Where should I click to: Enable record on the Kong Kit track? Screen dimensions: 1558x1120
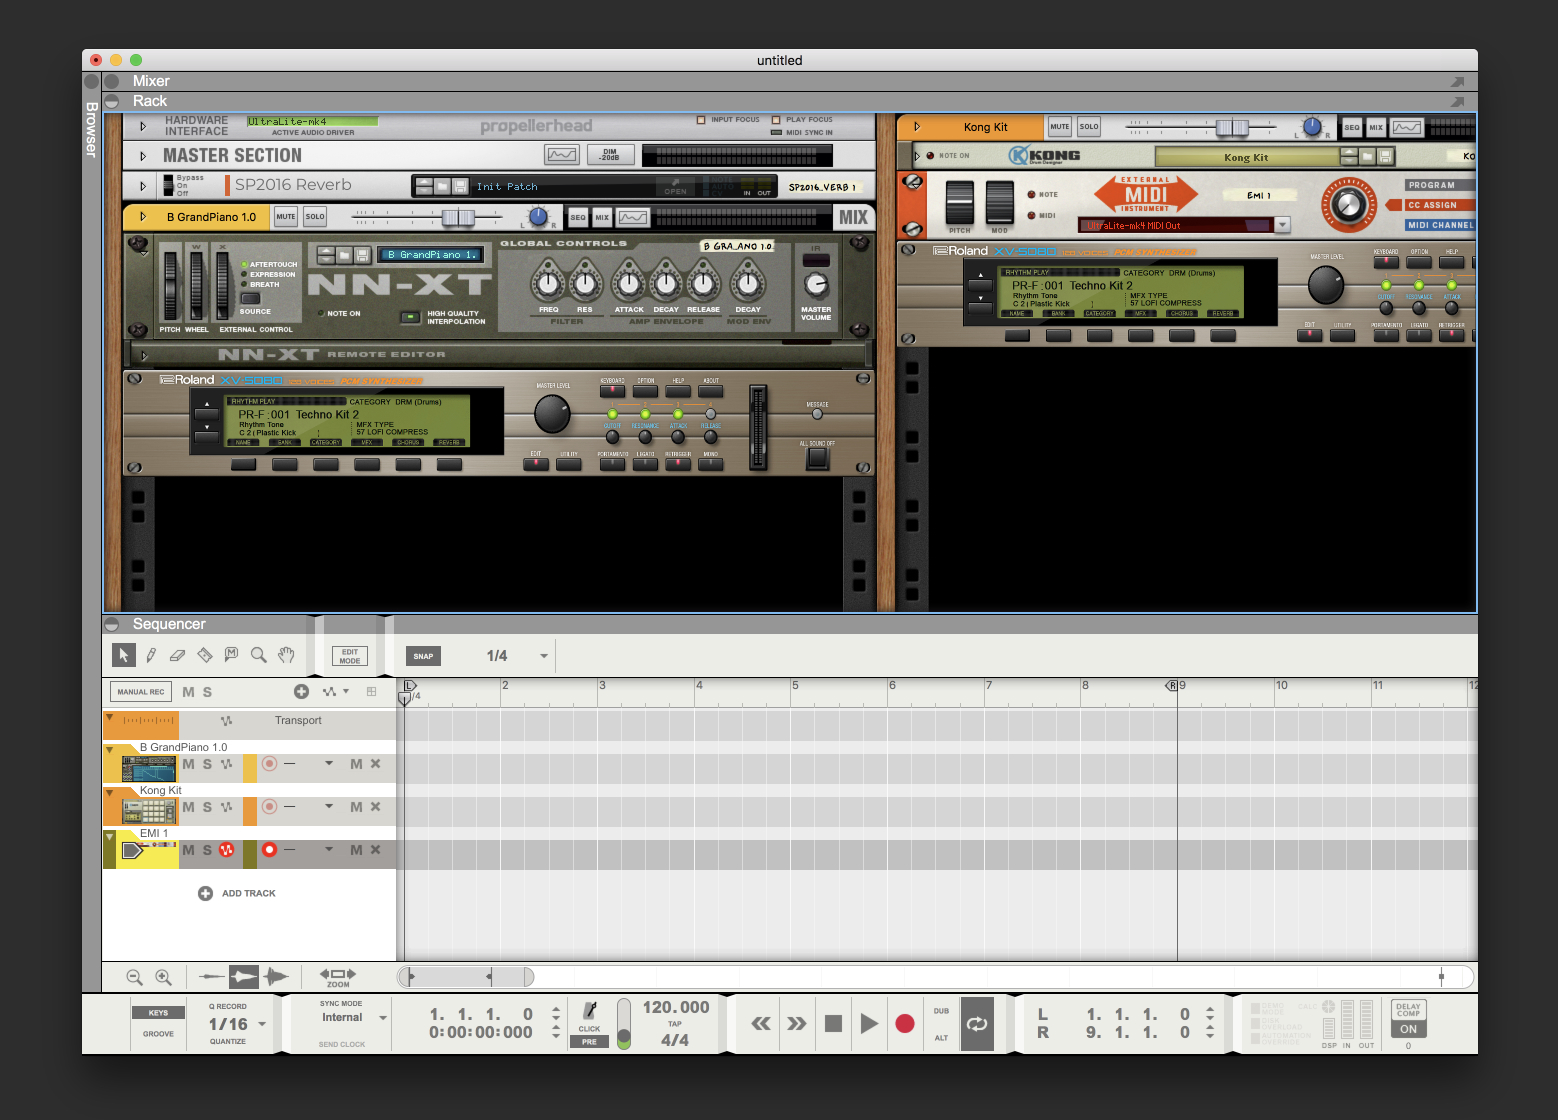pyautogui.click(x=269, y=806)
